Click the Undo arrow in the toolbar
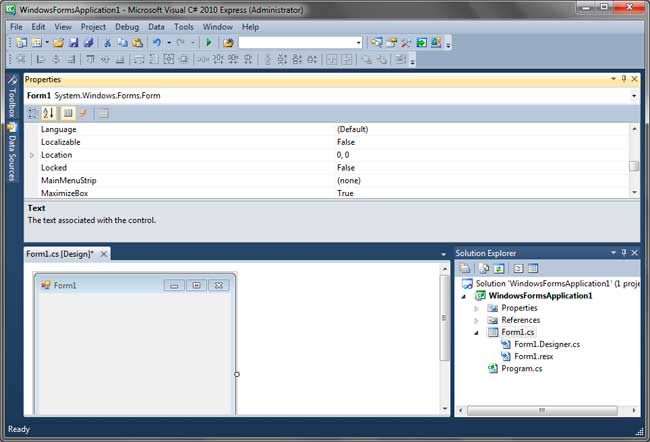650x442 pixels. [157, 43]
